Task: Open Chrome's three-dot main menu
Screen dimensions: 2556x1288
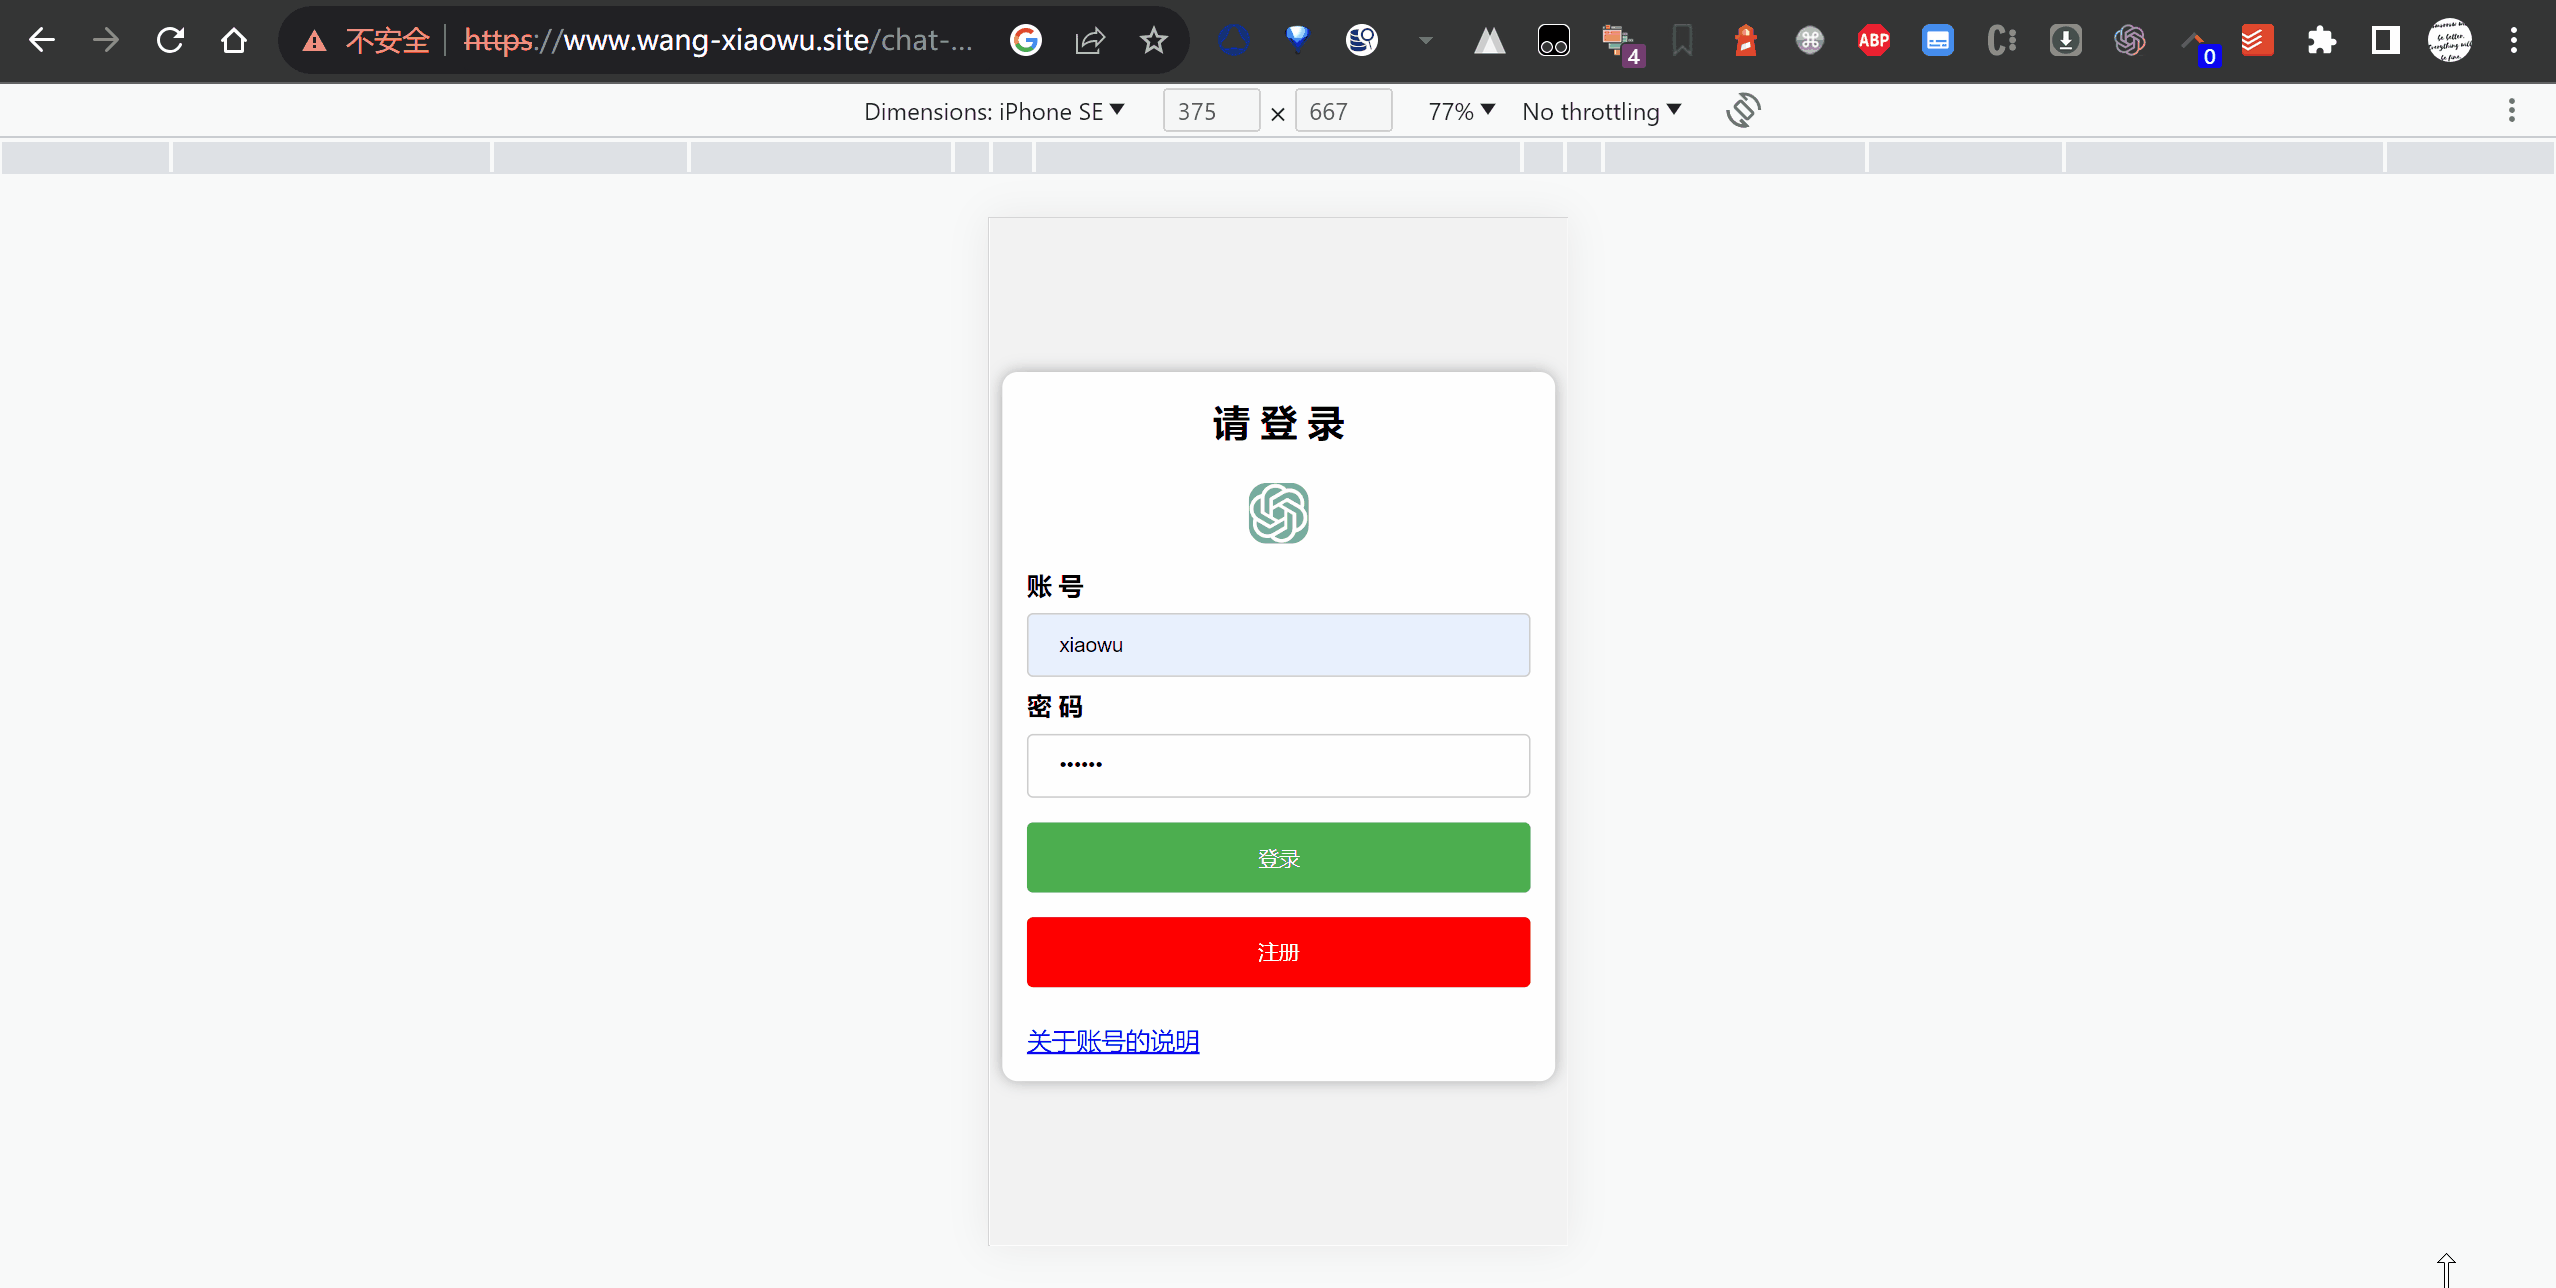Action: [2513, 40]
